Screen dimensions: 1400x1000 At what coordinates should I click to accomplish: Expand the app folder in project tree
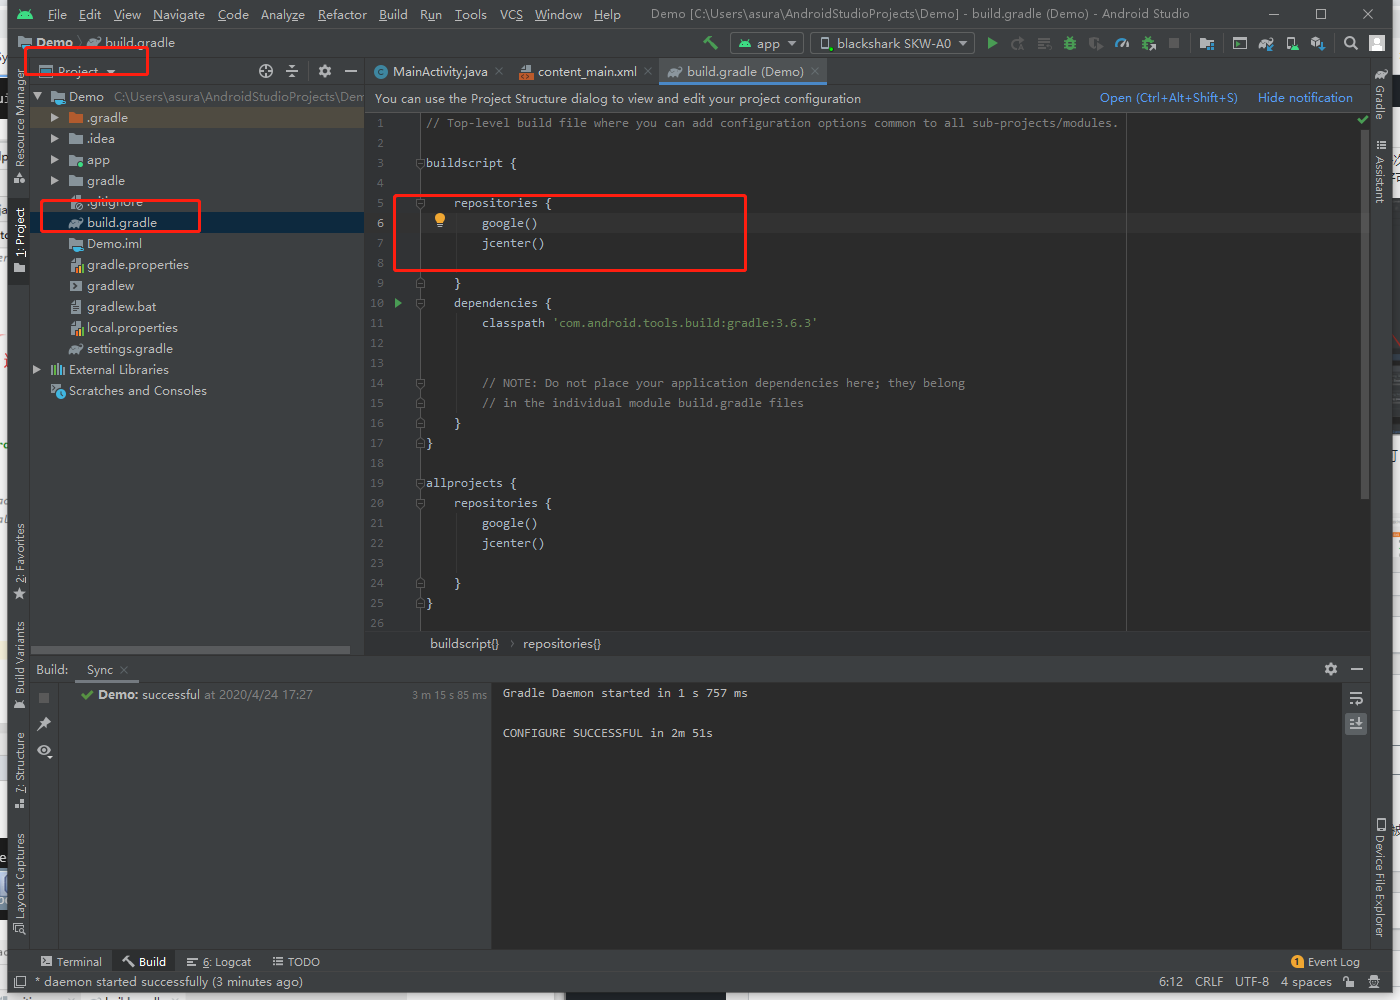[55, 160]
